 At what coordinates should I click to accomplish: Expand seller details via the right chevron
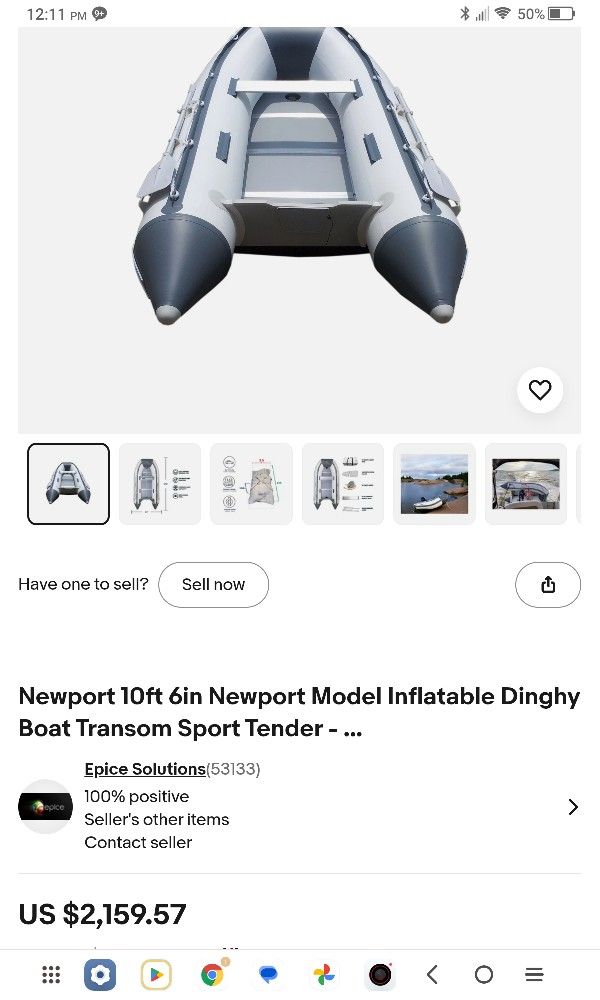point(572,806)
